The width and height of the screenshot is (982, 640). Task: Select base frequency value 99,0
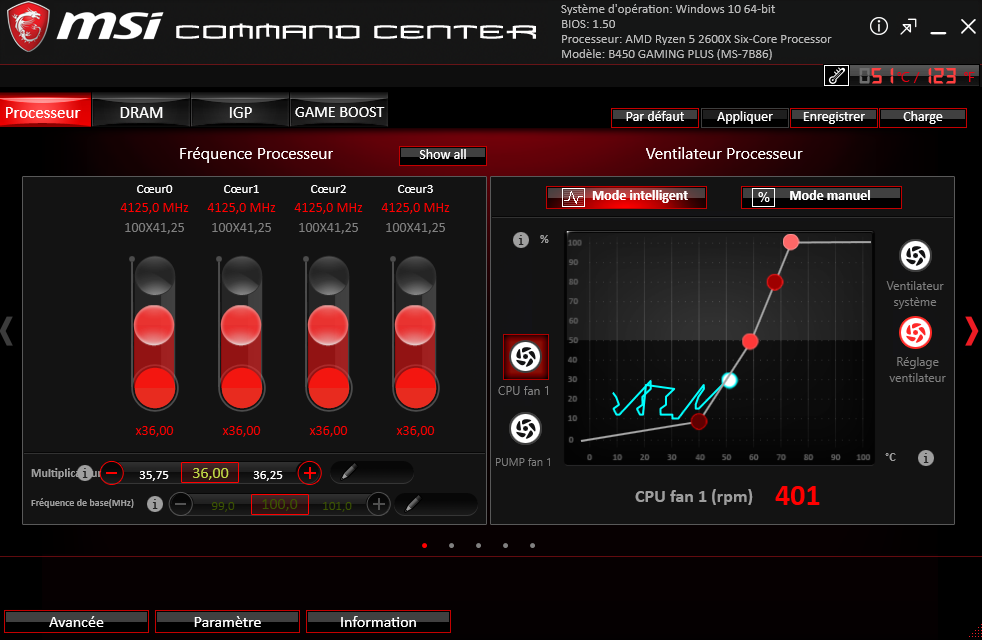click(223, 506)
